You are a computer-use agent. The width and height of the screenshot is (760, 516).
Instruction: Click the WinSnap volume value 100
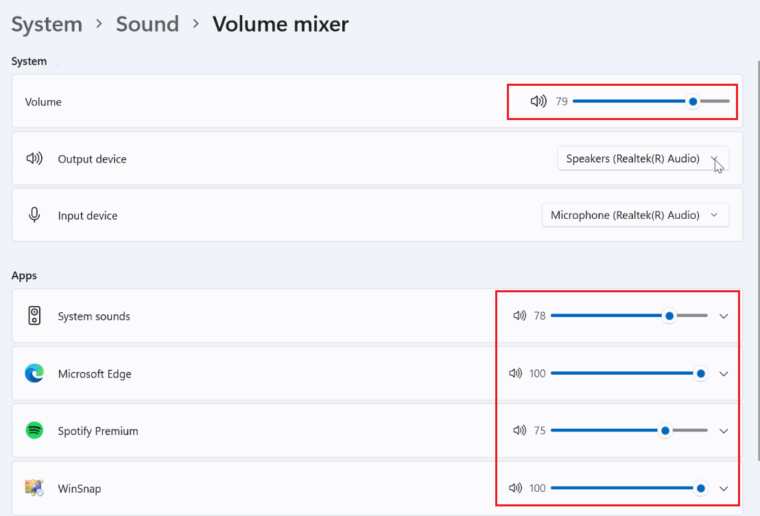(x=538, y=488)
